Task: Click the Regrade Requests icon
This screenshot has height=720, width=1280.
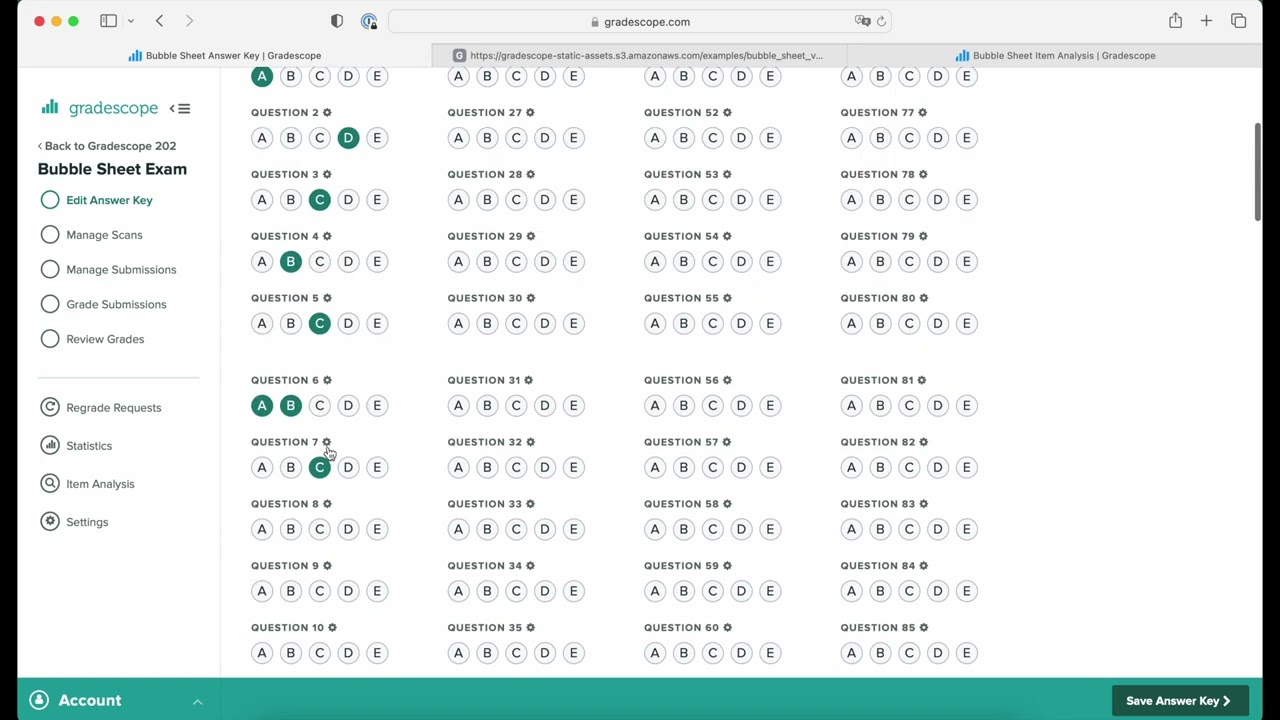Action: pyautogui.click(x=50, y=408)
